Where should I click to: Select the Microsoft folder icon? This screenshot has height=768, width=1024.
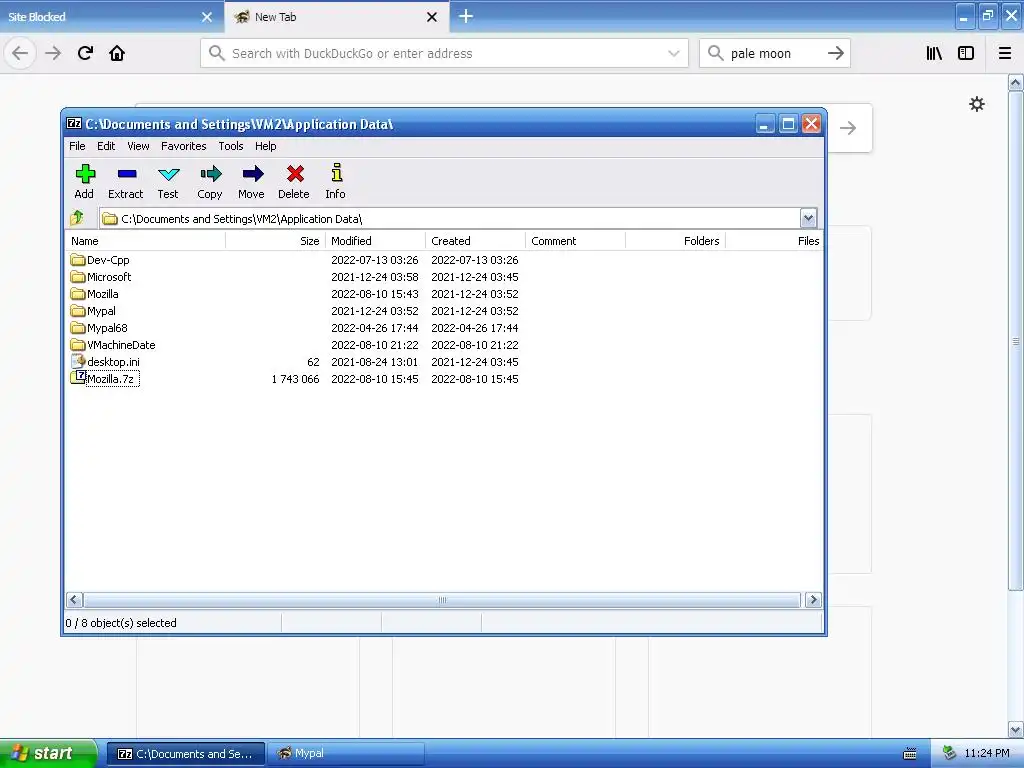[x=78, y=277]
